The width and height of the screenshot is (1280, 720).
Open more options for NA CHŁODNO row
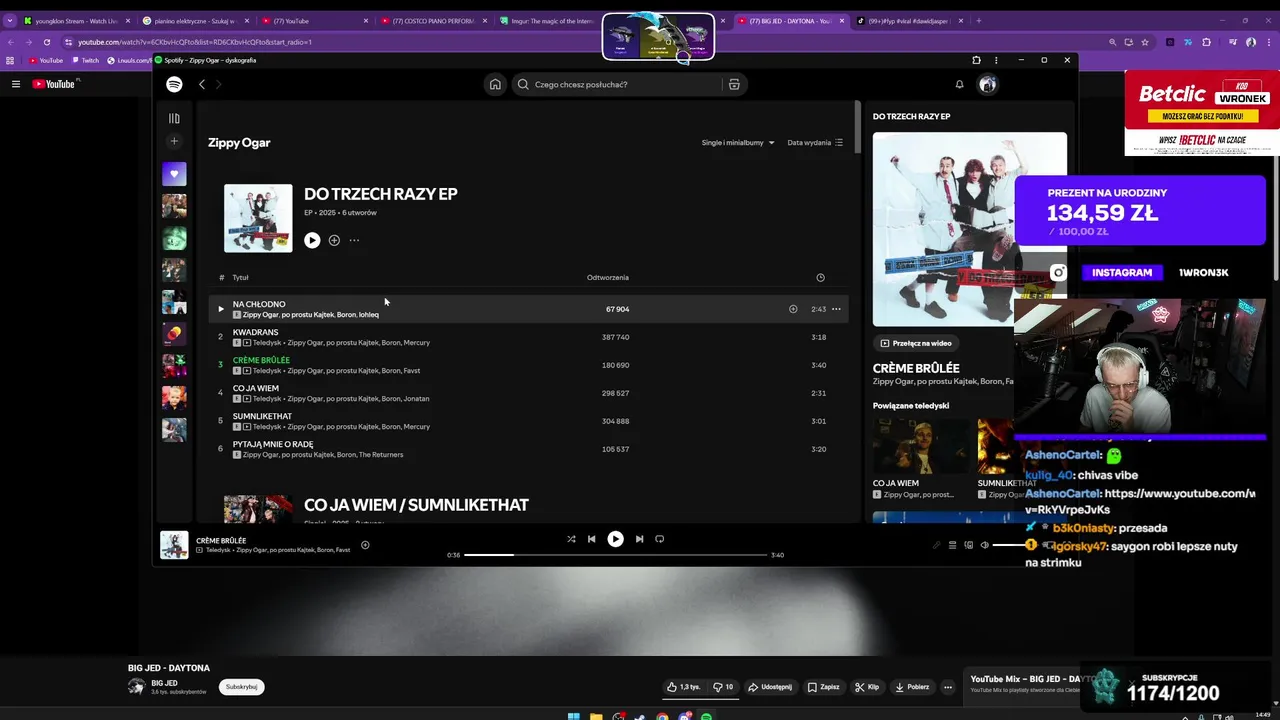pyautogui.click(x=836, y=309)
